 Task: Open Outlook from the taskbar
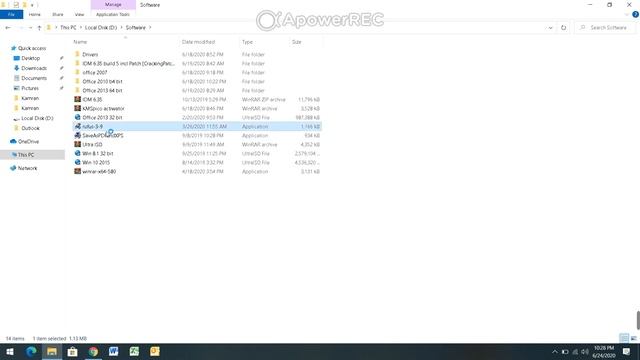155,351
